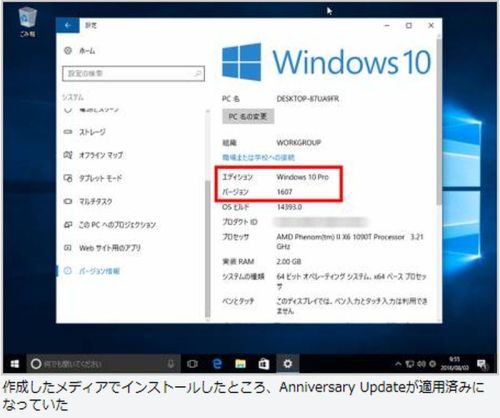Screen dimensions: 500x418
Task: Click the Windows 10 Pro edition value
Action: pyautogui.click(x=303, y=177)
